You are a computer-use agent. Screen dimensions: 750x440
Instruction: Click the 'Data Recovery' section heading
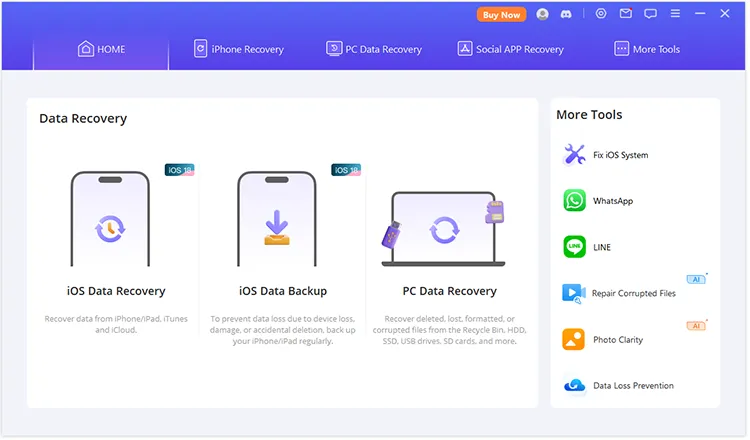tap(83, 118)
